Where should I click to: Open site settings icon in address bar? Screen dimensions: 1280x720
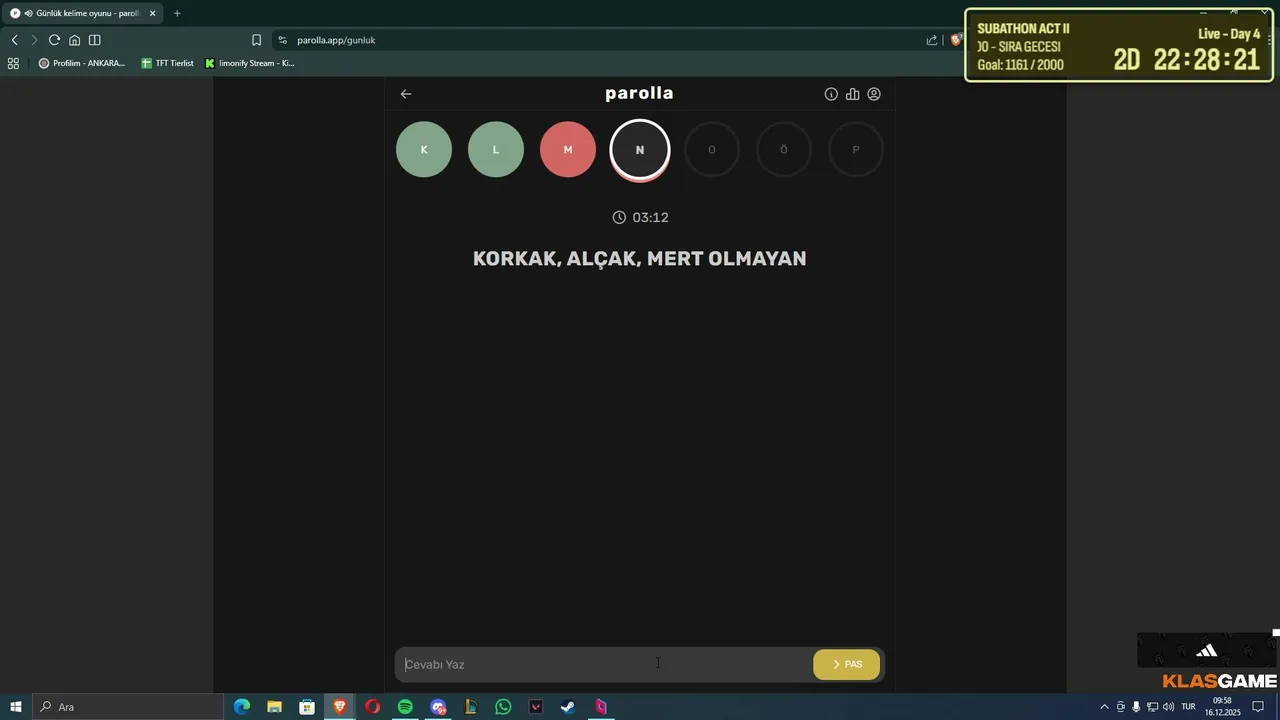coord(283,40)
